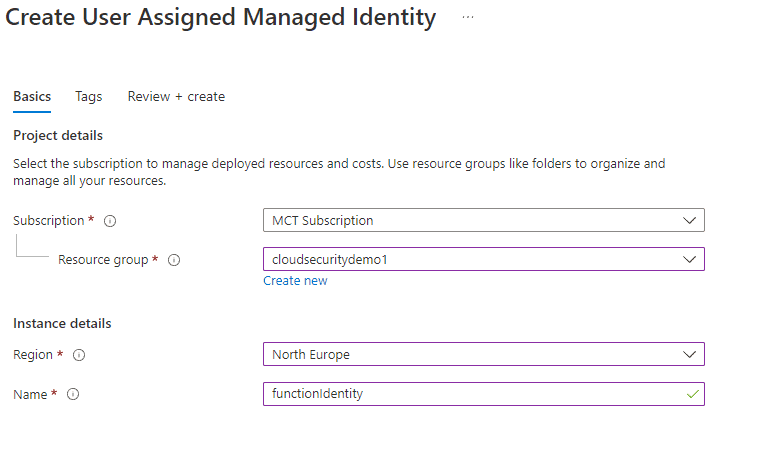
Task: Click the green validation checkmark in the Name field
Action: click(x=692, y=395)
